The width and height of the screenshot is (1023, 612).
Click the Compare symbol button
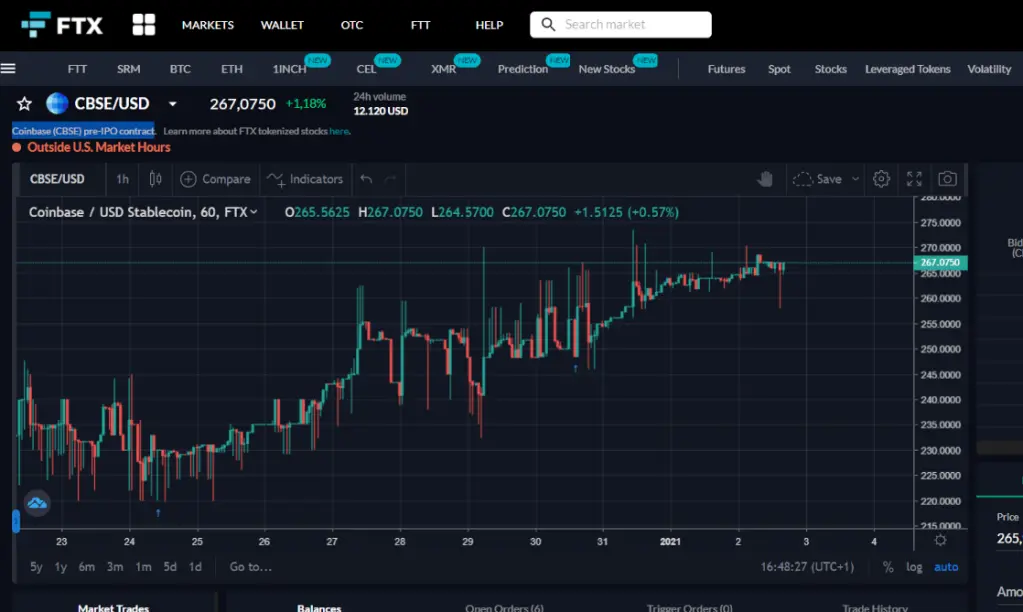pyautogui.click(x=215, y=179)
